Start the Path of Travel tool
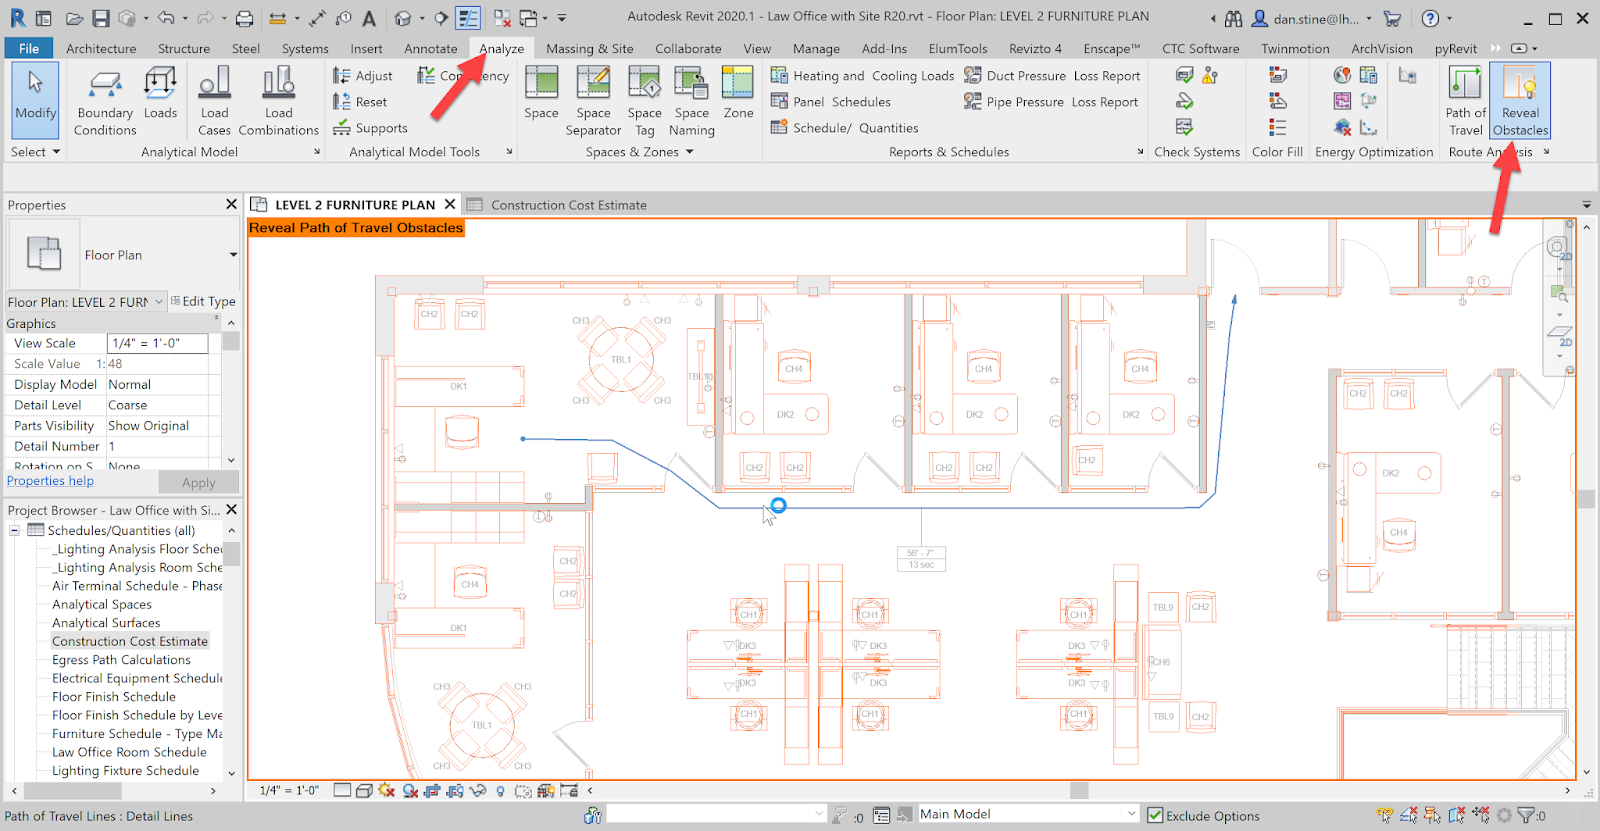The width and height of the screenshot is (1600, 831). tap(1465, 100)
